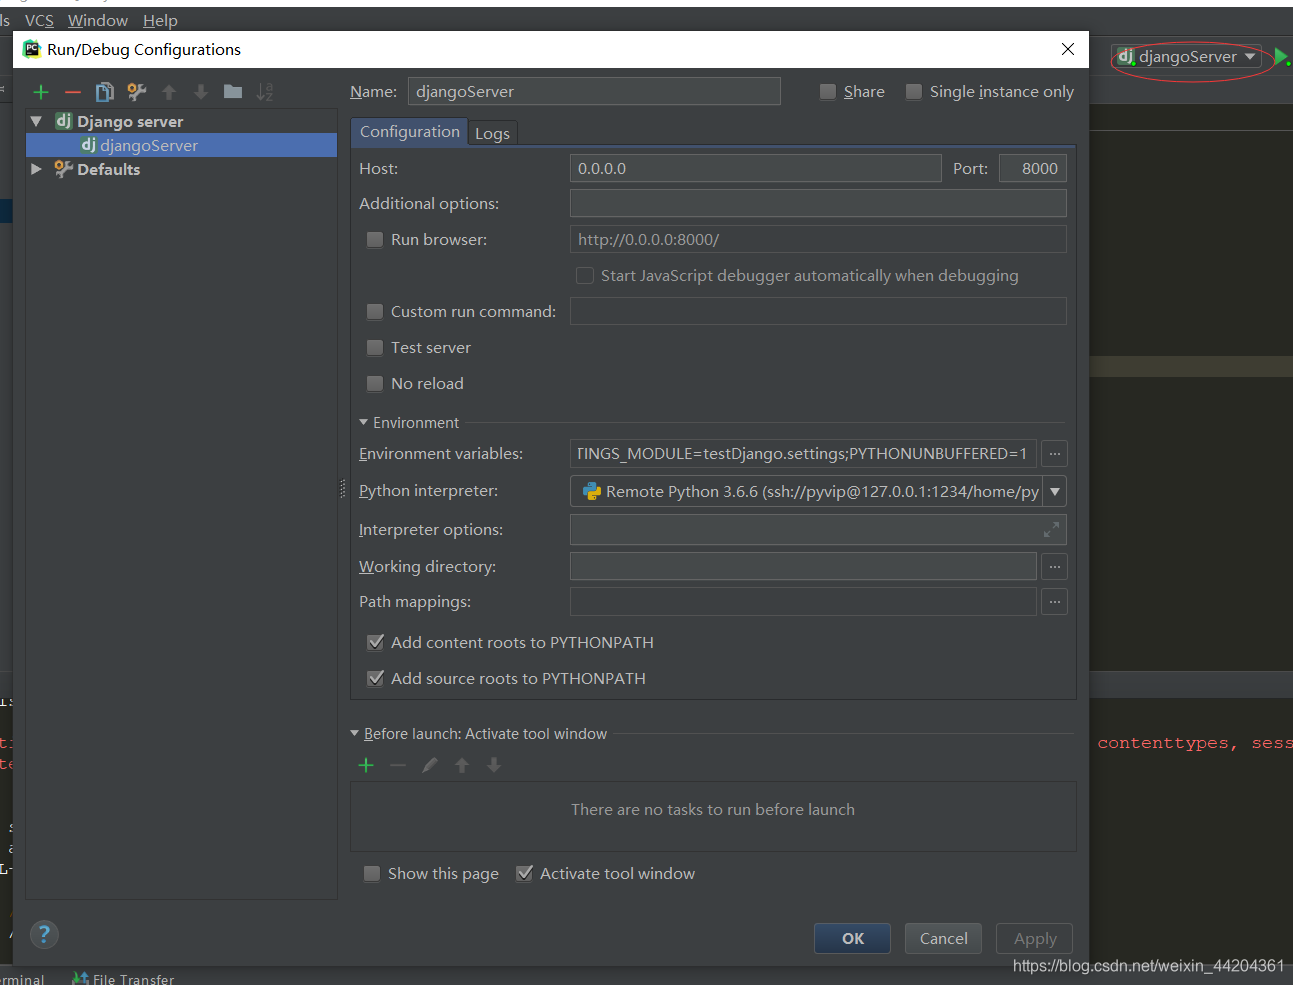The height and width of the screenshot is (985, 1293).
Task: Edit defaults via the wrench icon
Action: point(137,92)
